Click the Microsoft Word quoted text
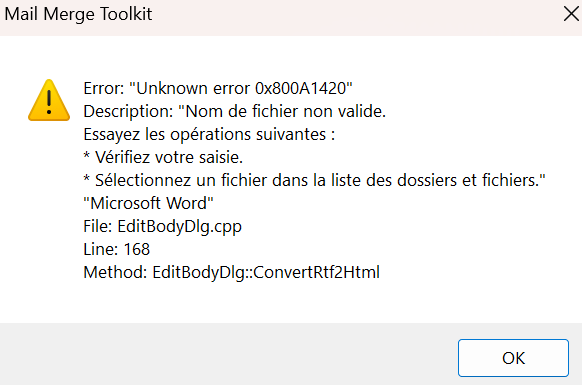The image size is (582, 385). (148, 203)
